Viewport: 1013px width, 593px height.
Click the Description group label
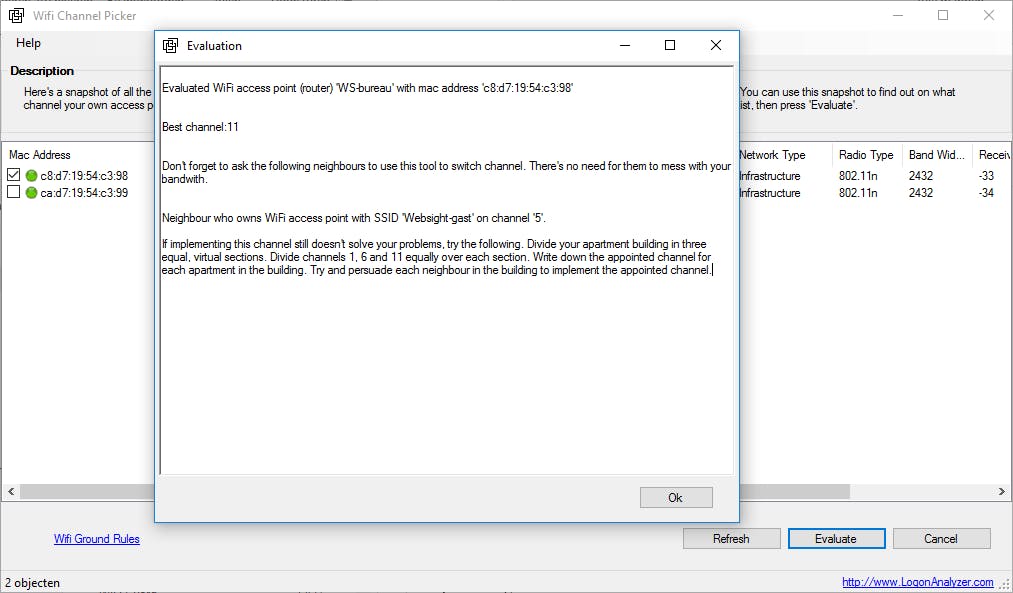(x=42, y=71)
